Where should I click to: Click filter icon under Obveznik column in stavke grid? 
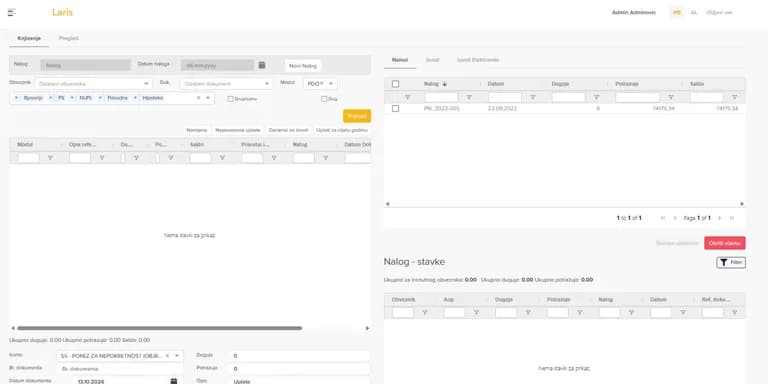click(x=425, y=312)
